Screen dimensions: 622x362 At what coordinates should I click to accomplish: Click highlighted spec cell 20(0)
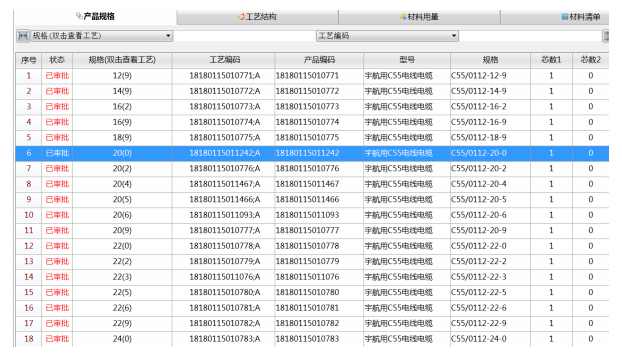122,153
